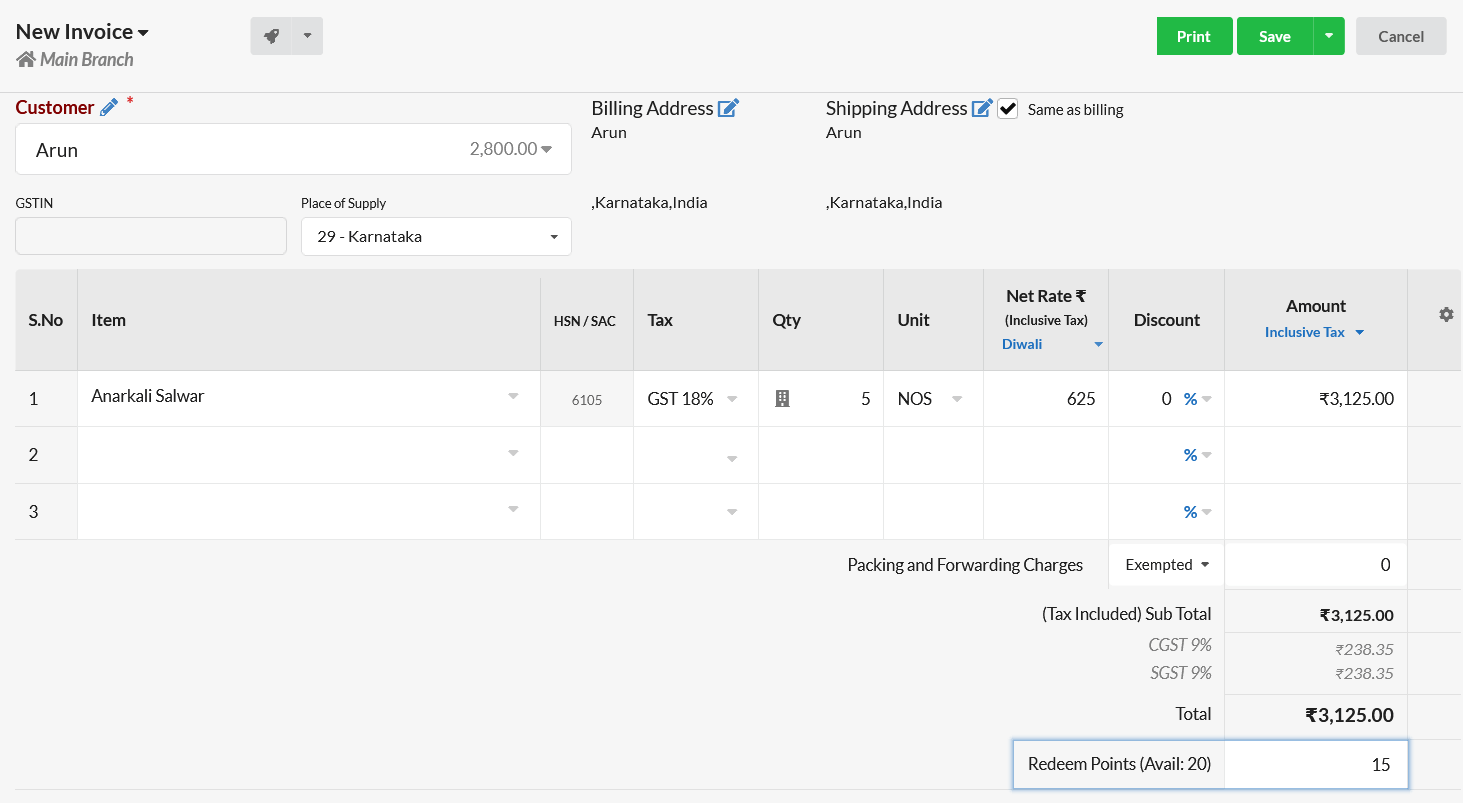Open the New Invoice title dropdown
The height and width of the screenshot is (803, 1463).
(143, 33)
